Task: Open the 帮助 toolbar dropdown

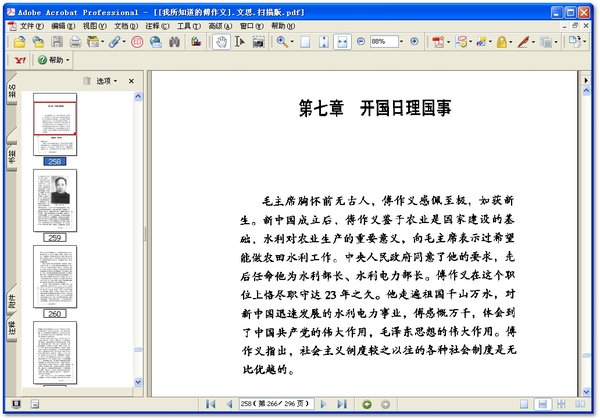Action: [54, 60]
